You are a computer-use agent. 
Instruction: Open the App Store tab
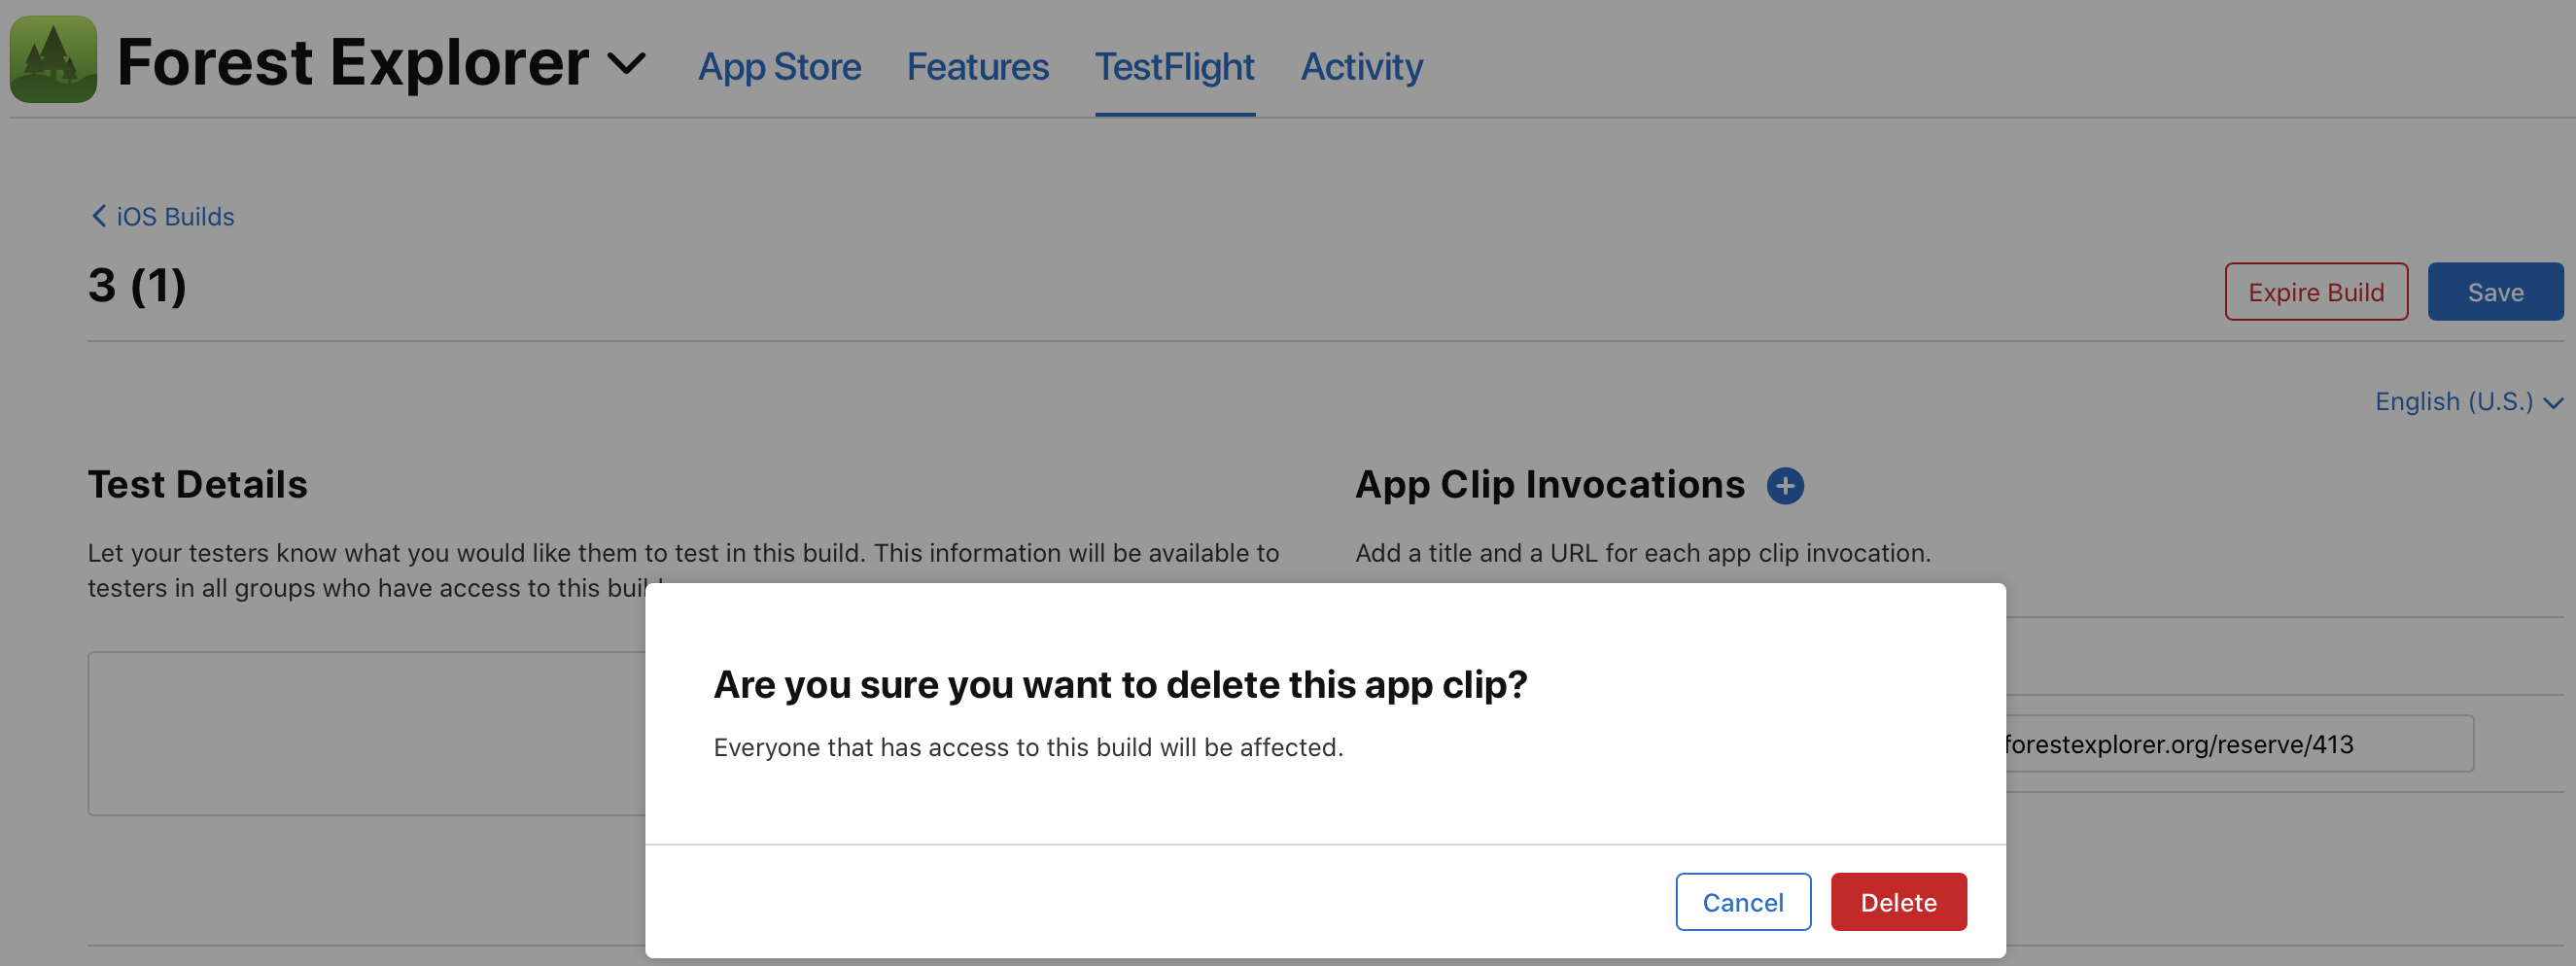coord(779,66)
